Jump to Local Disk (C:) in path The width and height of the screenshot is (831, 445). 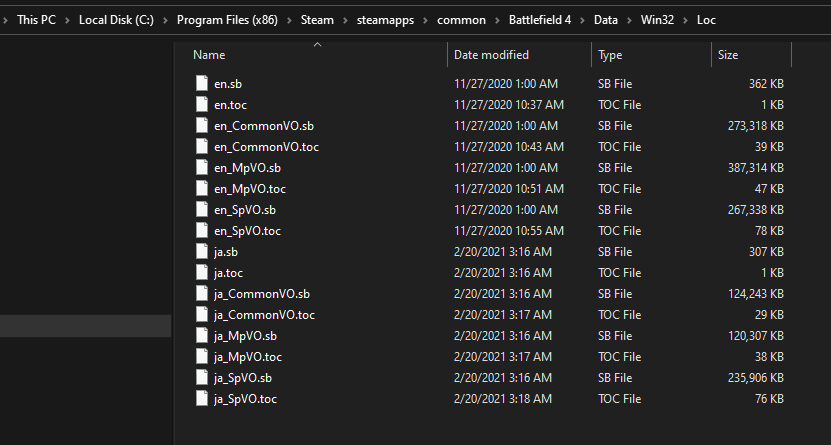coord(116,19)
